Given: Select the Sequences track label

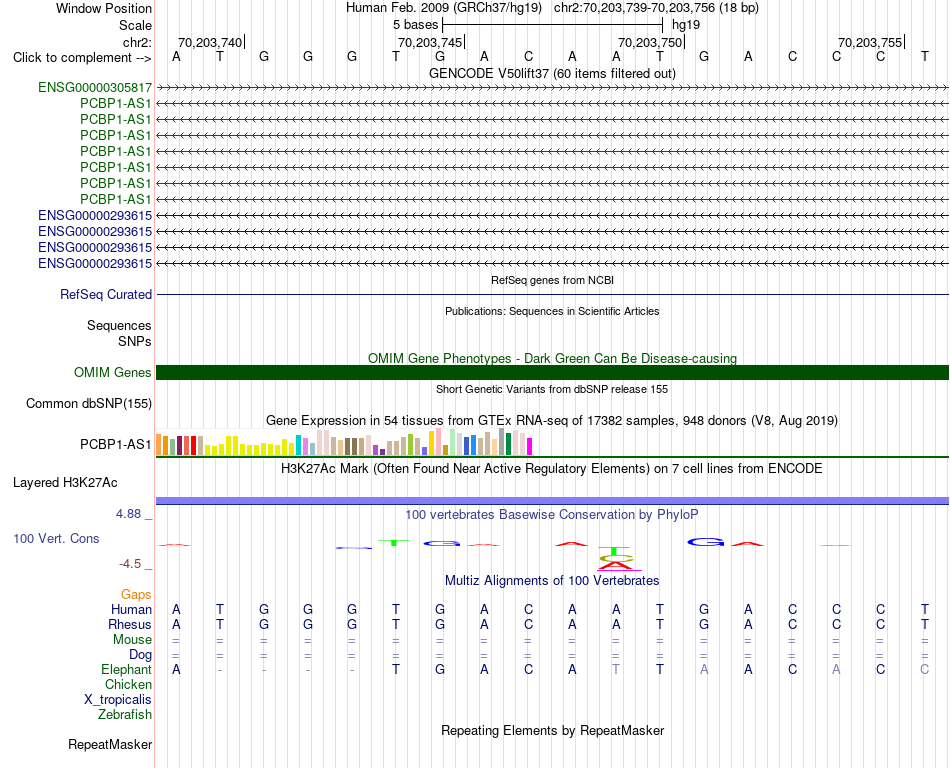Looking at the screenshot, I should (119, 325).
